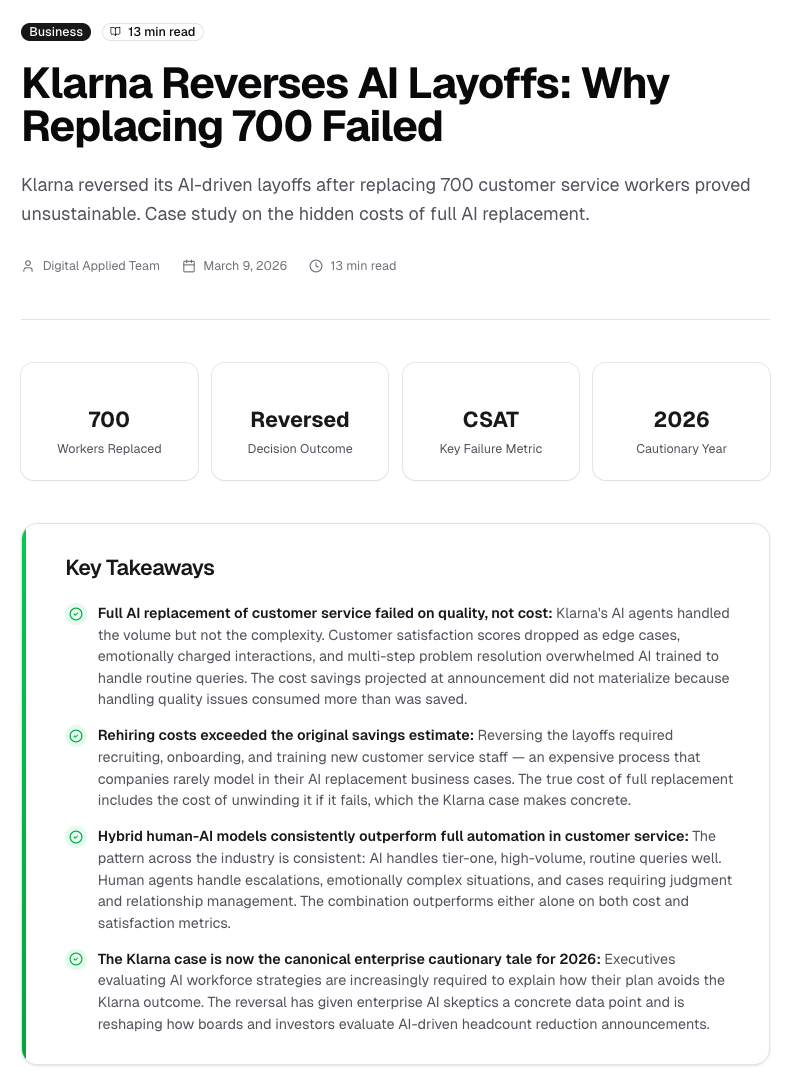Image resolution: width=794 pixels, height=1082 pixels.
Task: Click the clock icon next to 13 min read
Action: point(316,266)
